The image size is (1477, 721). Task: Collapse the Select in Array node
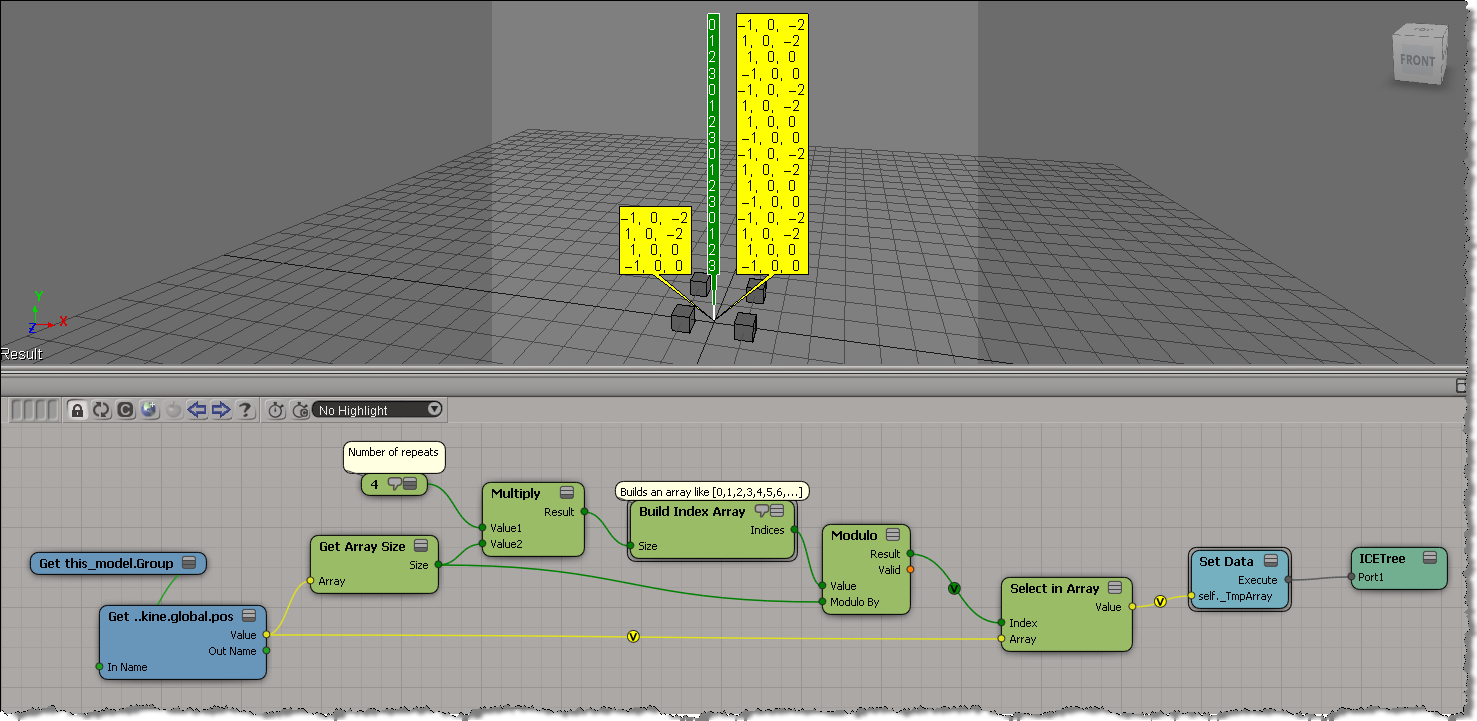(1115, 588)
